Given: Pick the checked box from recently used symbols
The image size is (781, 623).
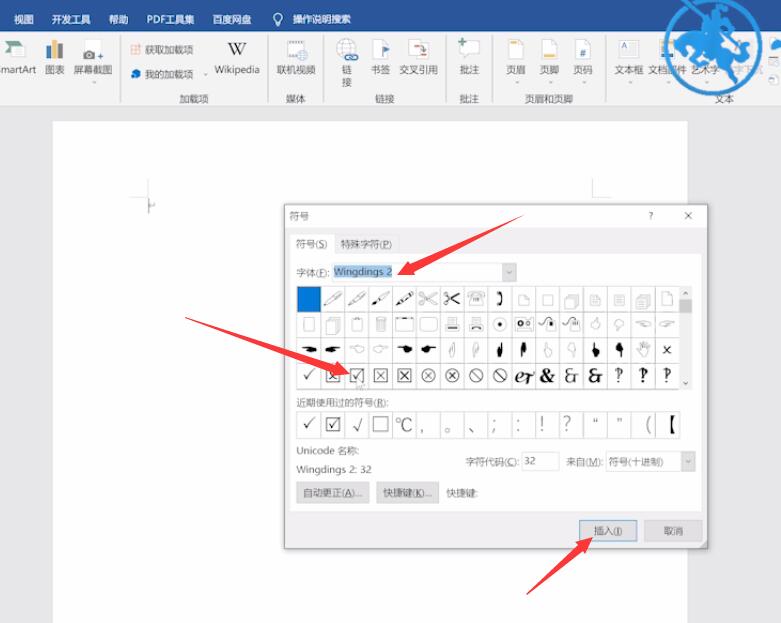Looking at the screenshot, I should [333, 425].
